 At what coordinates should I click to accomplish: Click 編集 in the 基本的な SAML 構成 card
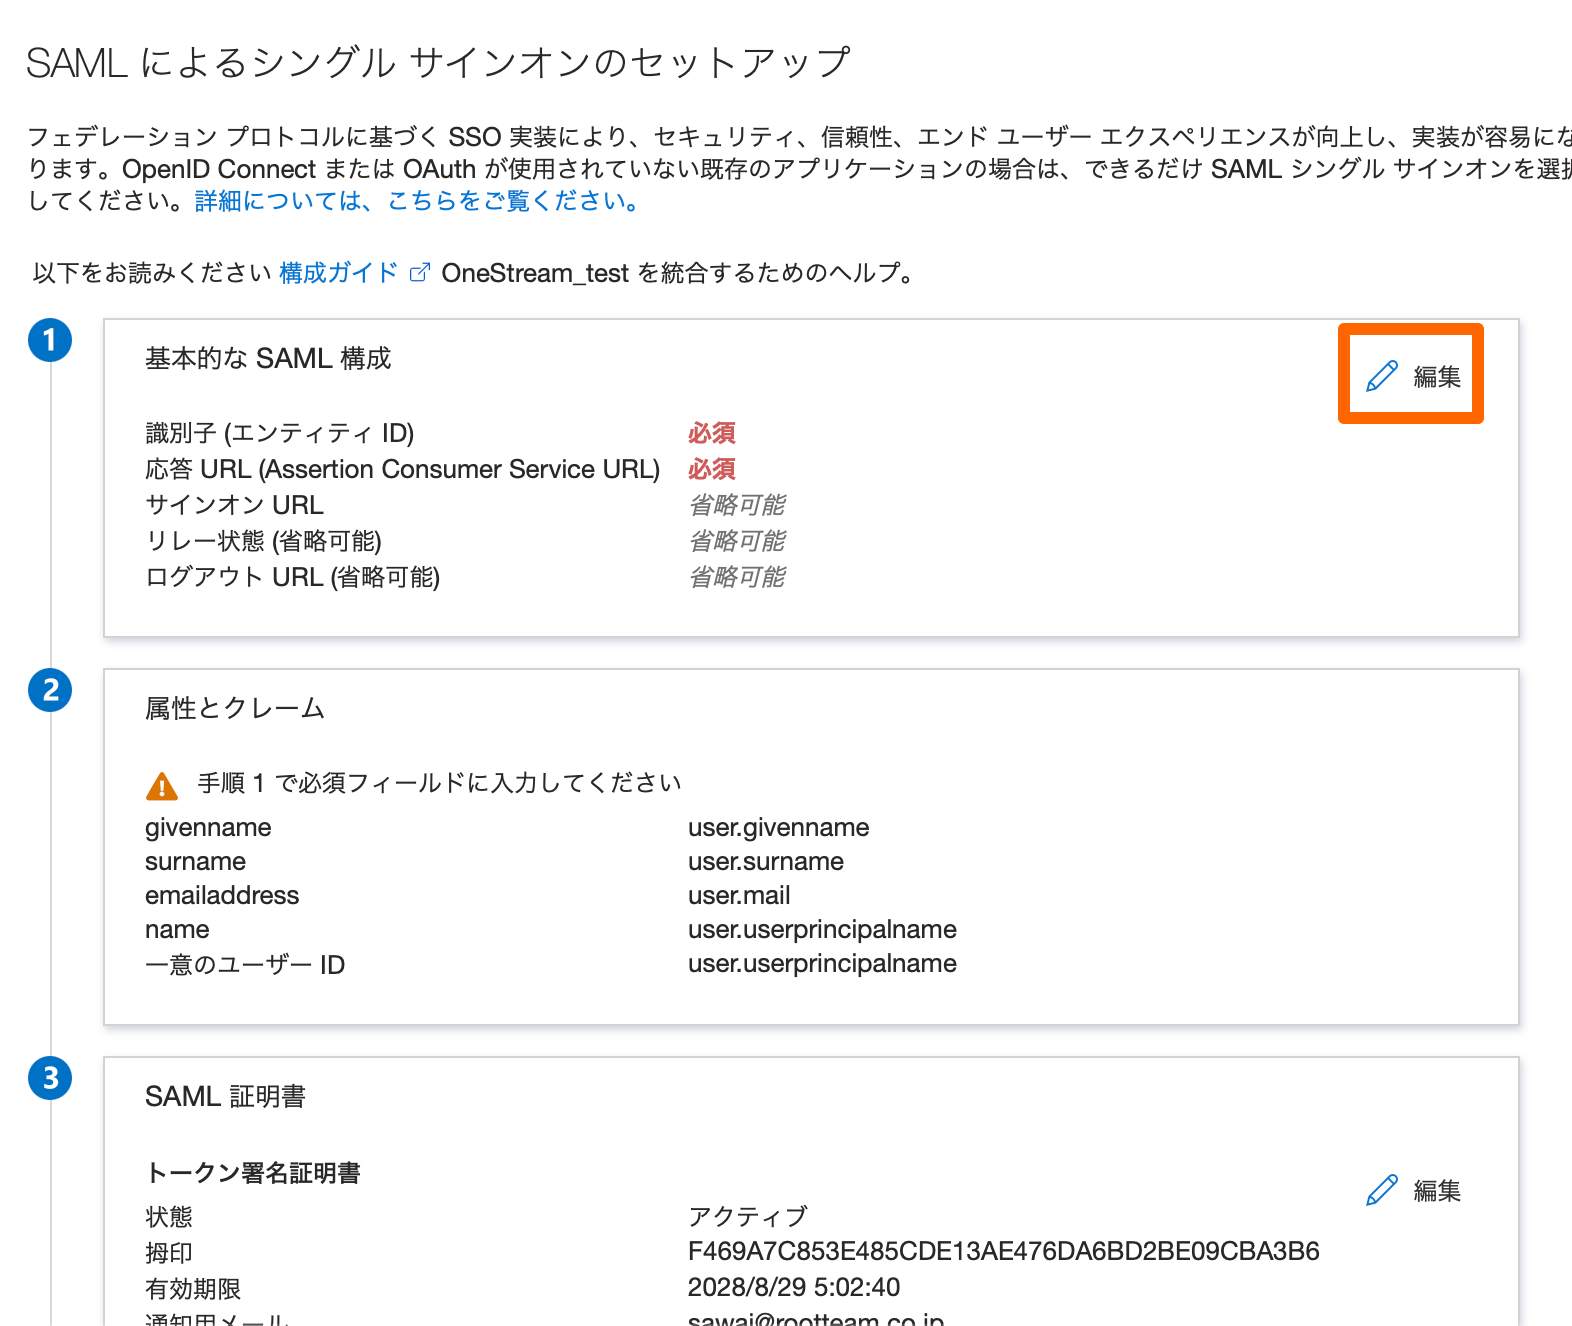[x=1437, y=376]
